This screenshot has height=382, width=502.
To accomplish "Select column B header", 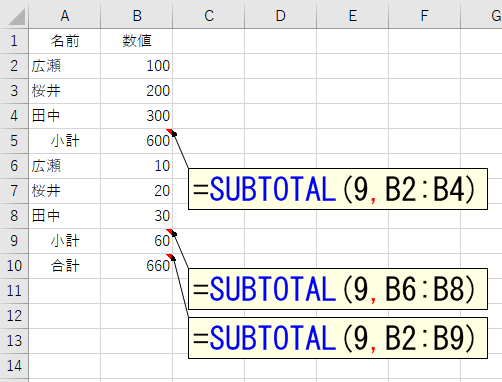I will coord(137,16).
